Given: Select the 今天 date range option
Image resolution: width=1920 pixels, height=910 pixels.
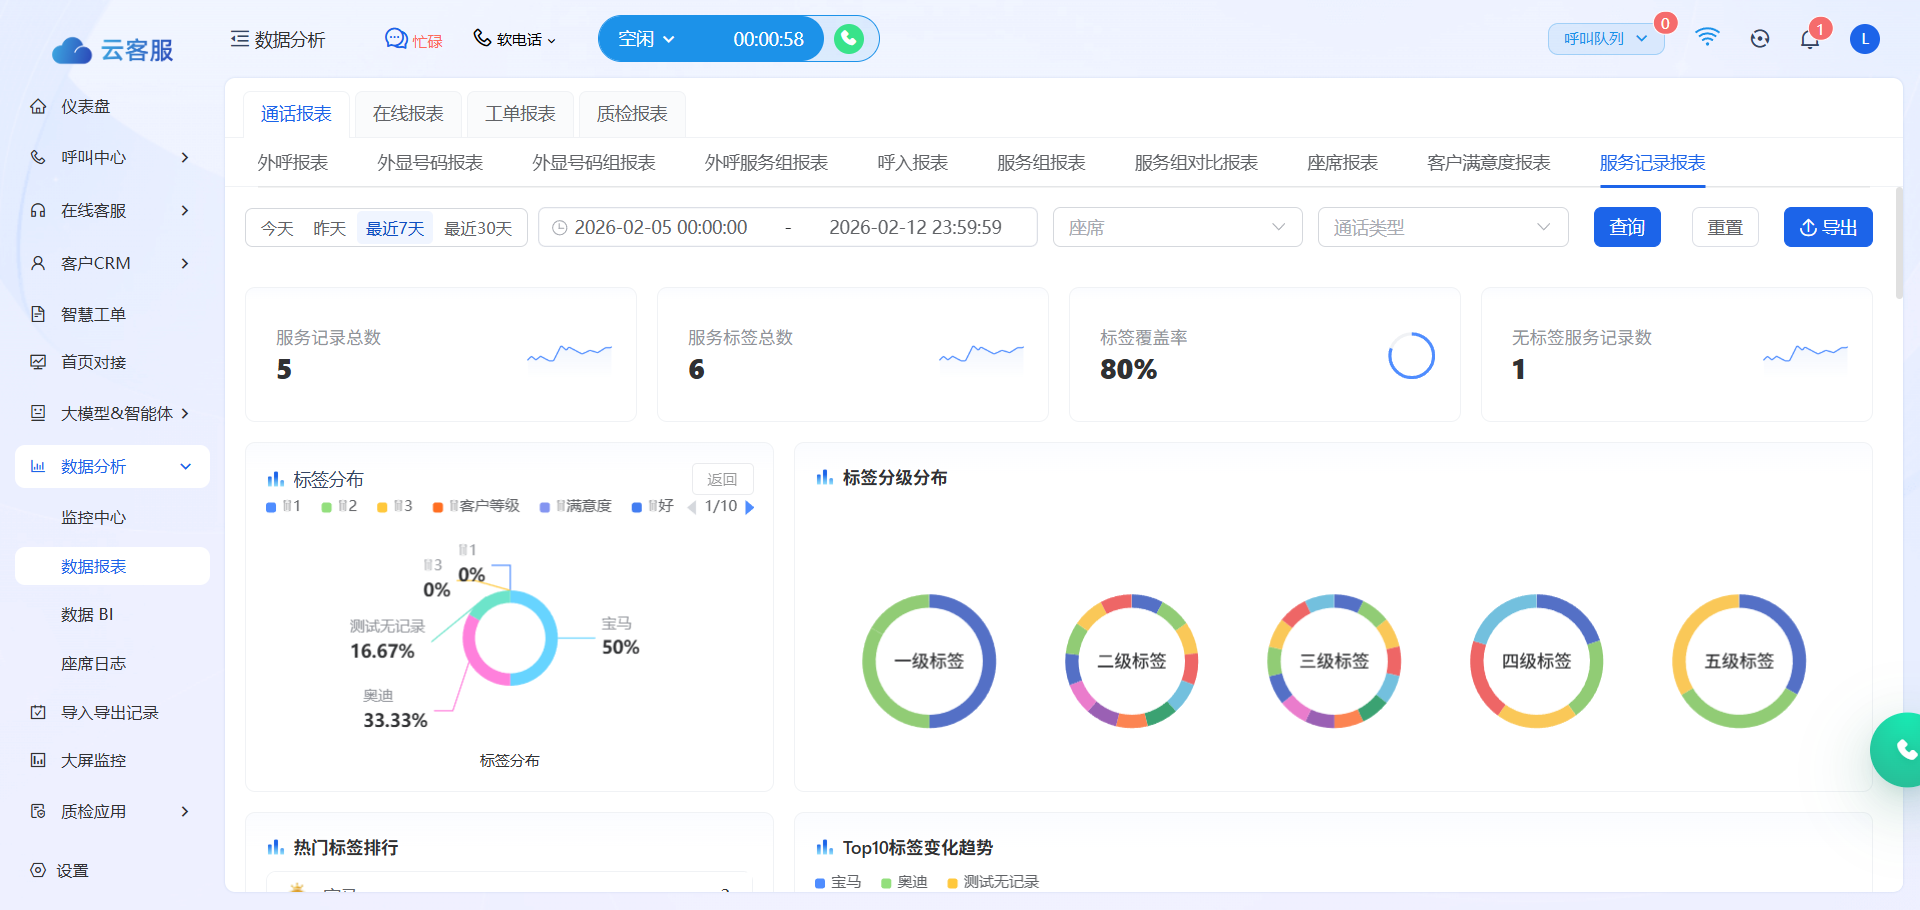Looking at the screenshot, I should [x=277, y=228].
